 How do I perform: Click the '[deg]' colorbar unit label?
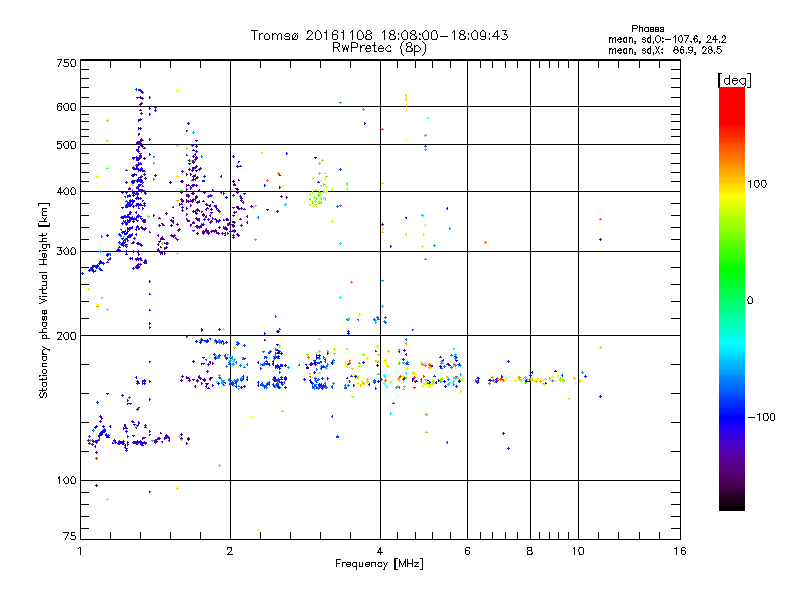(734, 80)
